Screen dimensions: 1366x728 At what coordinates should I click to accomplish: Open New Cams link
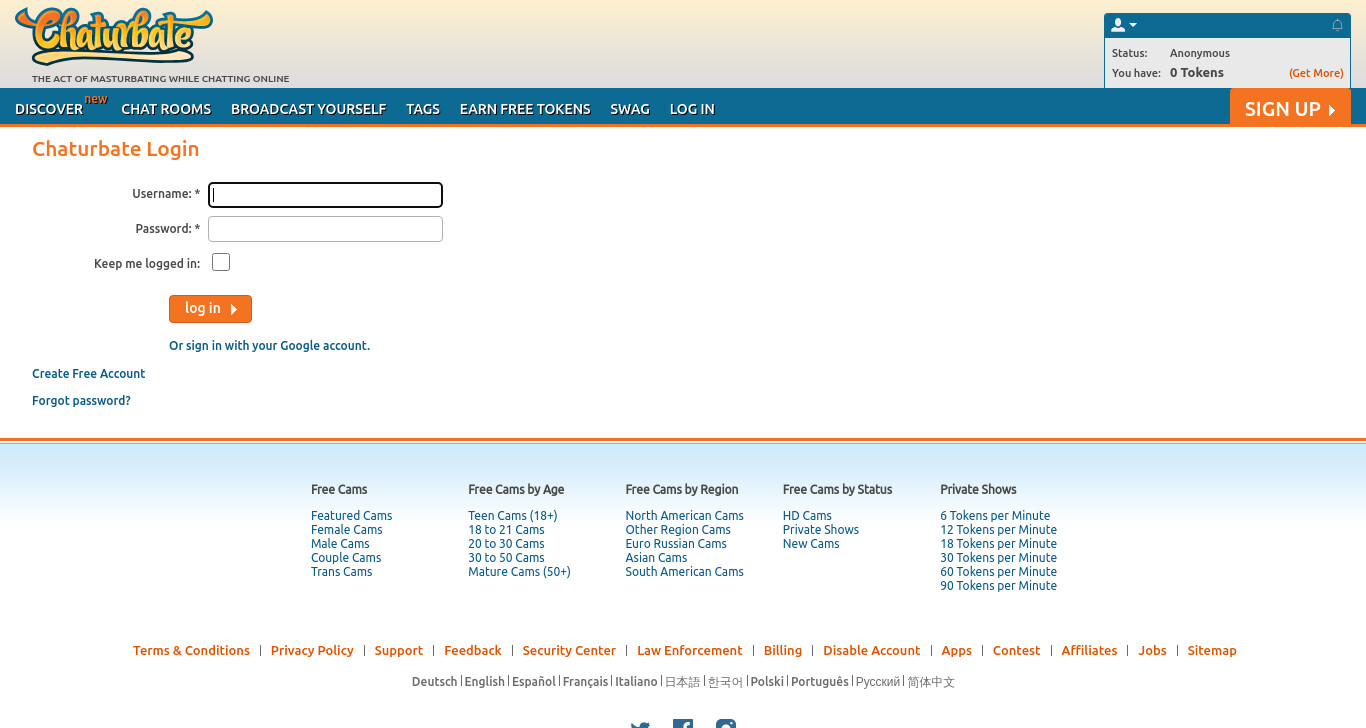point(811,544)
